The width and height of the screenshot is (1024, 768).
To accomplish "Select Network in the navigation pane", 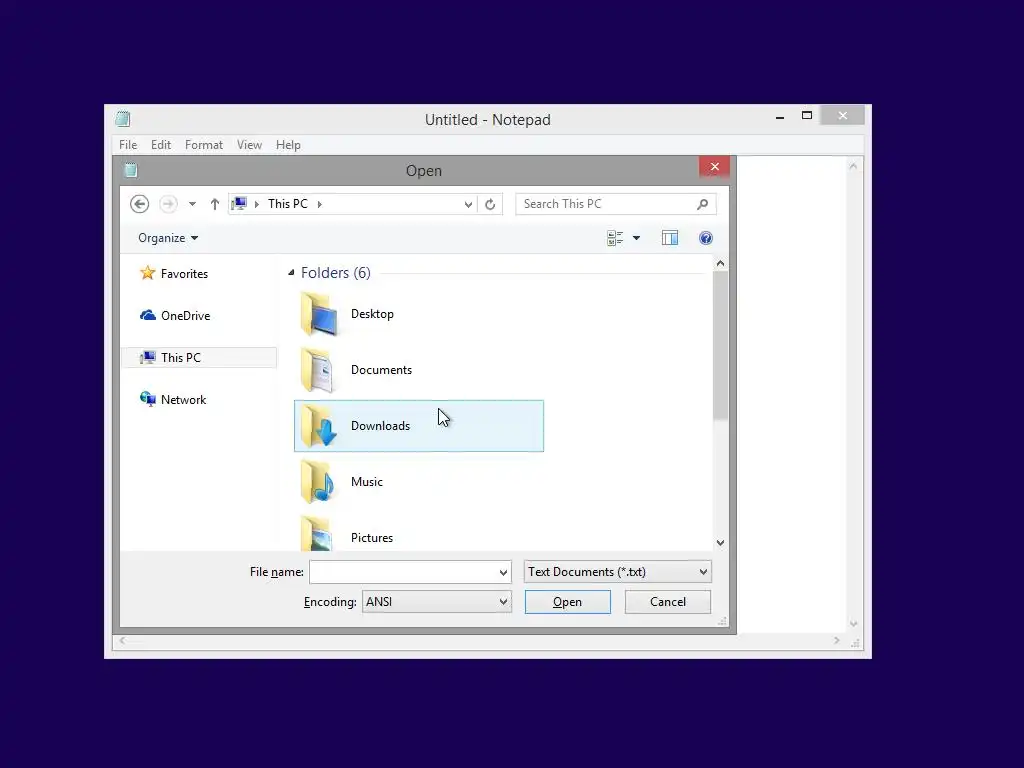I will pos(184,400).
